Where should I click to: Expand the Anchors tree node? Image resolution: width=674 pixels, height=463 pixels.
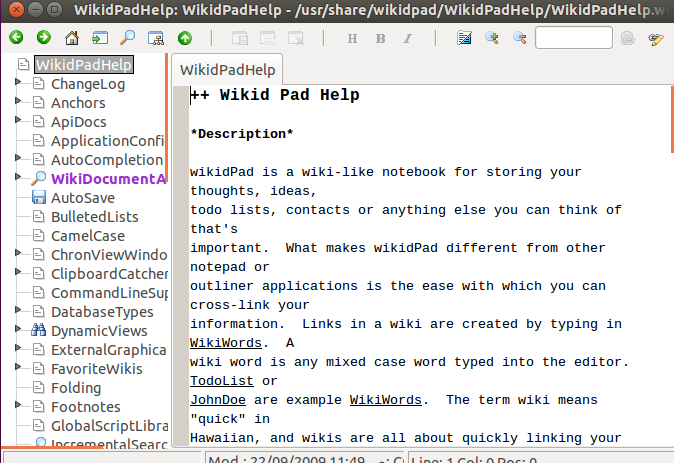(x=18, y=101)
